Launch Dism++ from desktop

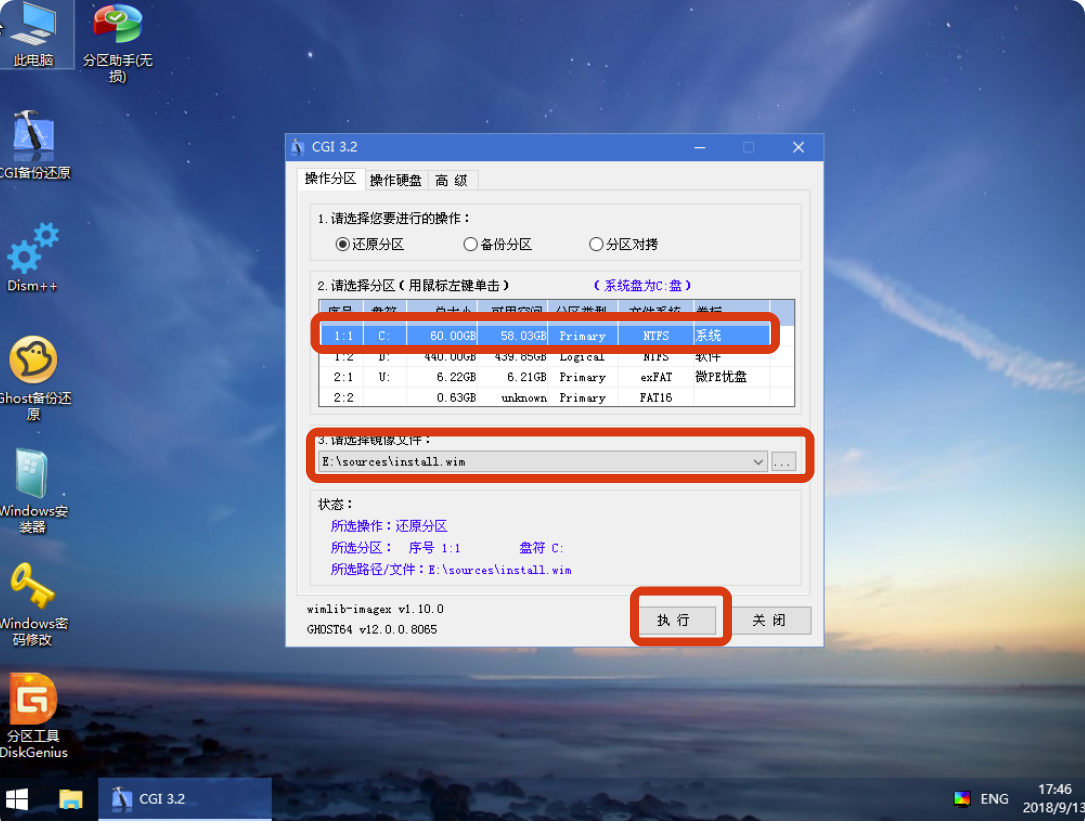(33, 254)
